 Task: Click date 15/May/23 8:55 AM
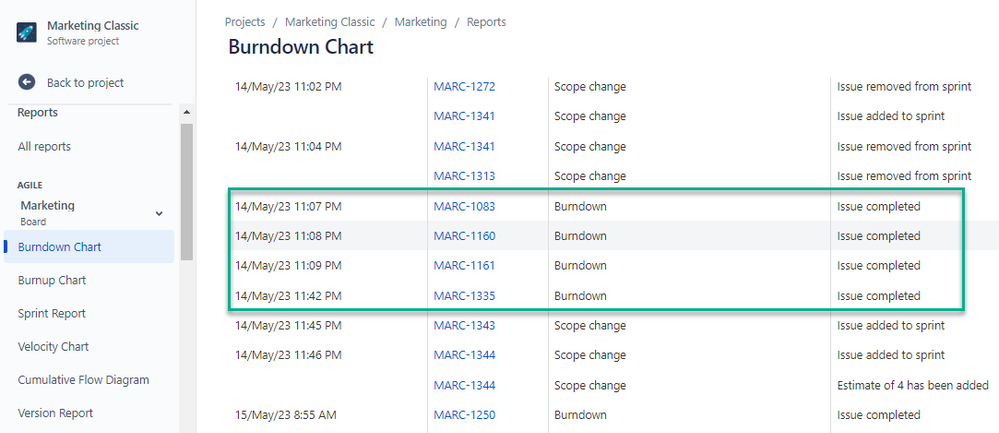285,415
